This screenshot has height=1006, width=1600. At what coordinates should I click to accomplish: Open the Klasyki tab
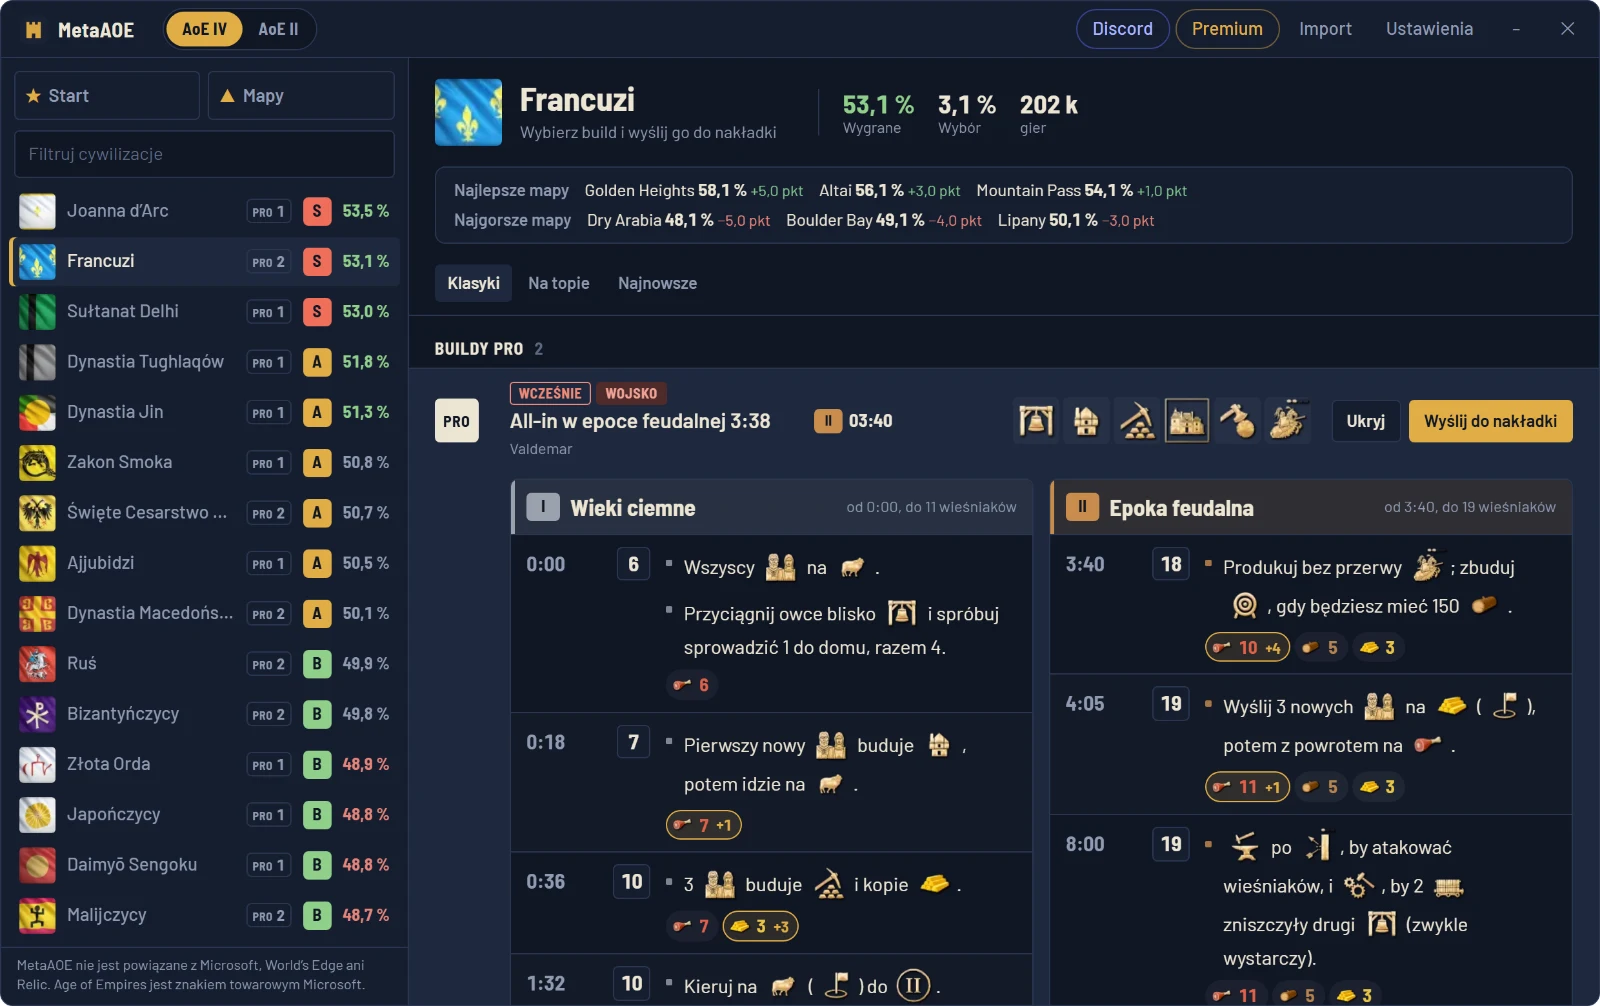pyautogui.click(x=473, y=283)
